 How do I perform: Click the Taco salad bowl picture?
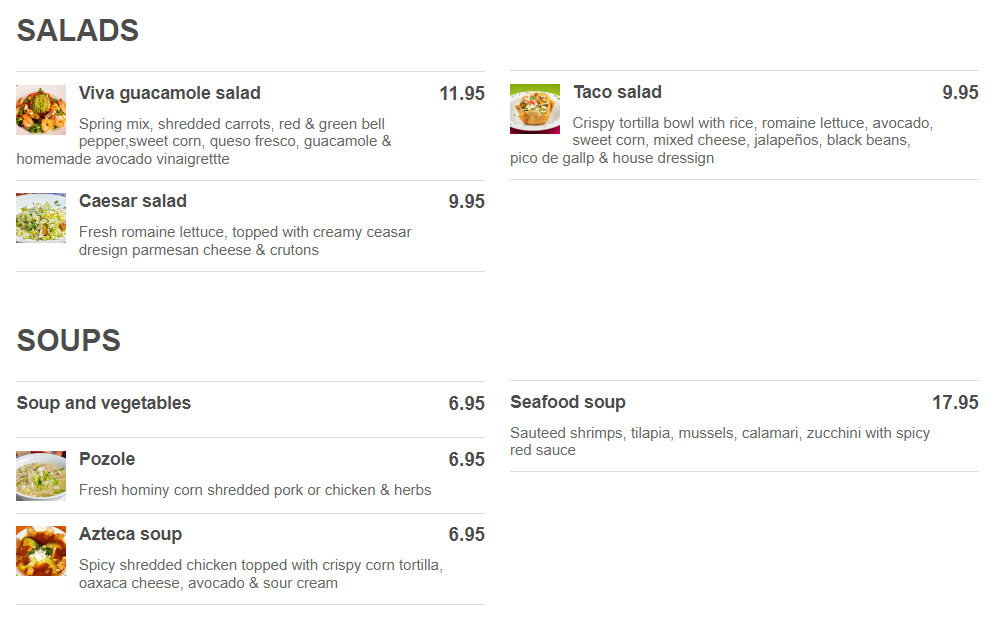coord(535,109)
